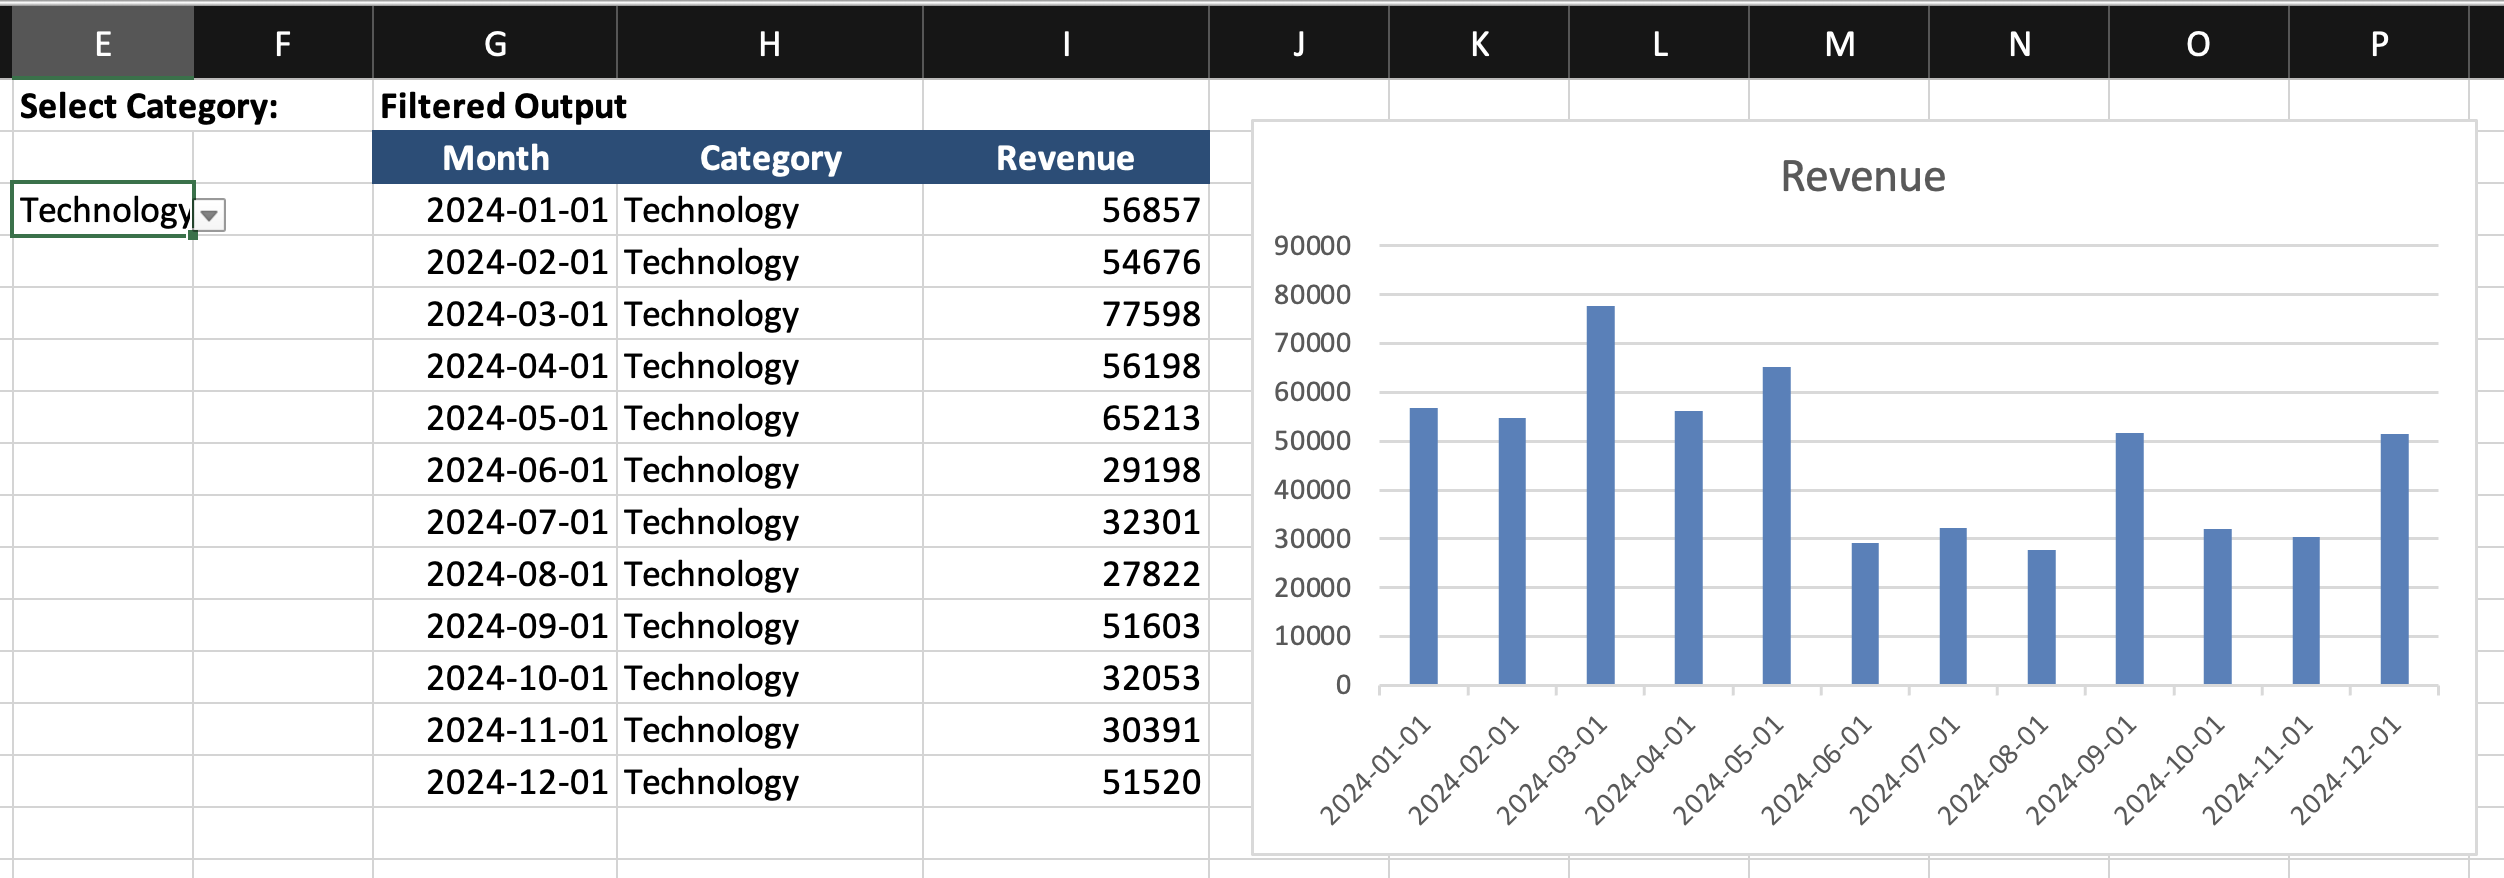Select the Select Category label cell
The height and width of the screenshot is (878, 2504).
150,106
